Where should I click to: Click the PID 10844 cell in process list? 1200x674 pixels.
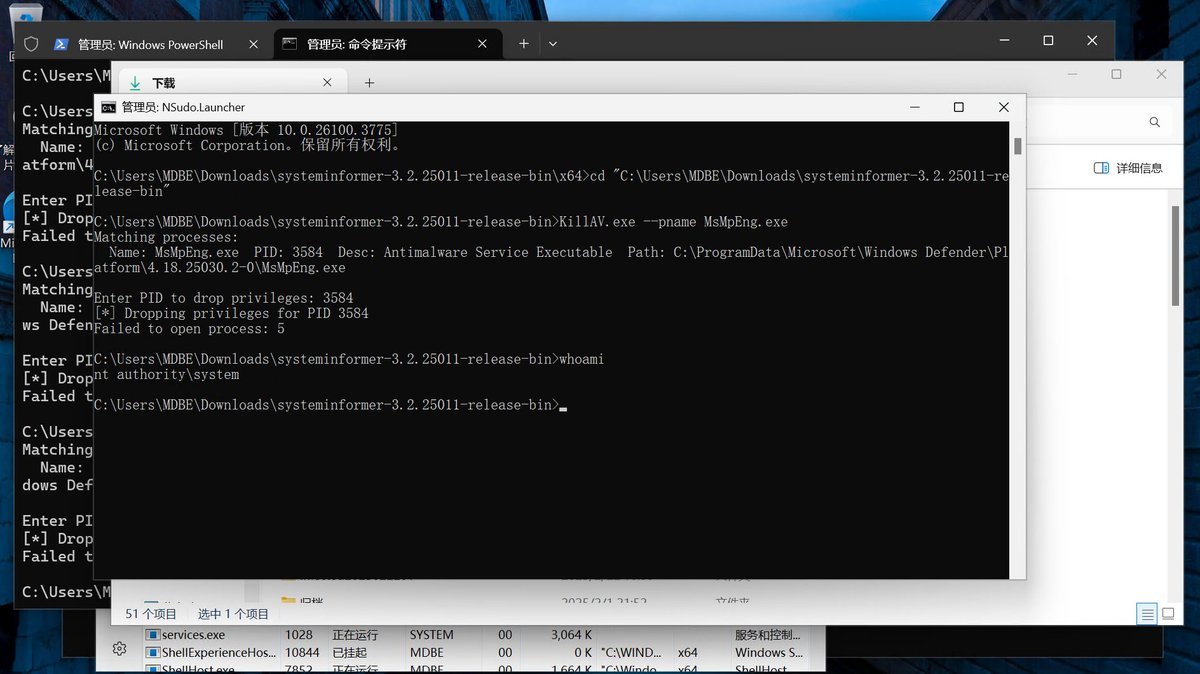(x=302, y=652)
